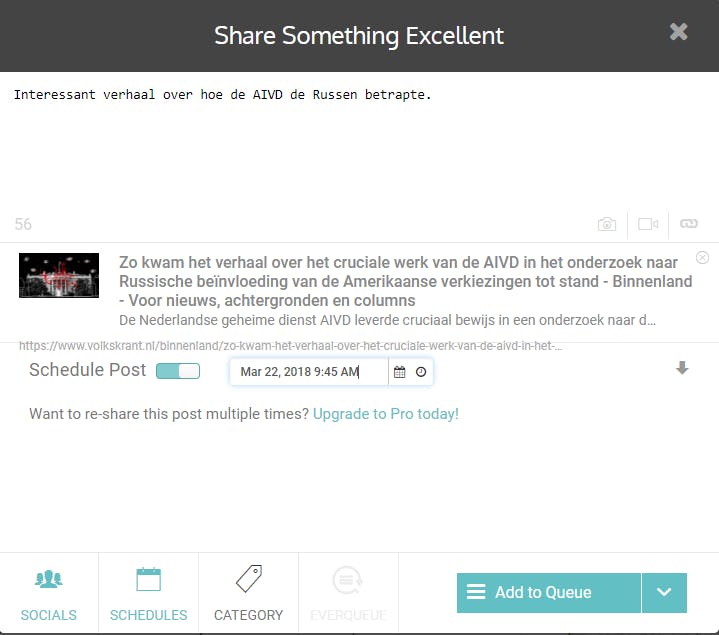Click the down arrow beside schedule row
Screen dimensions: 719x635
(x=682, y=368)
